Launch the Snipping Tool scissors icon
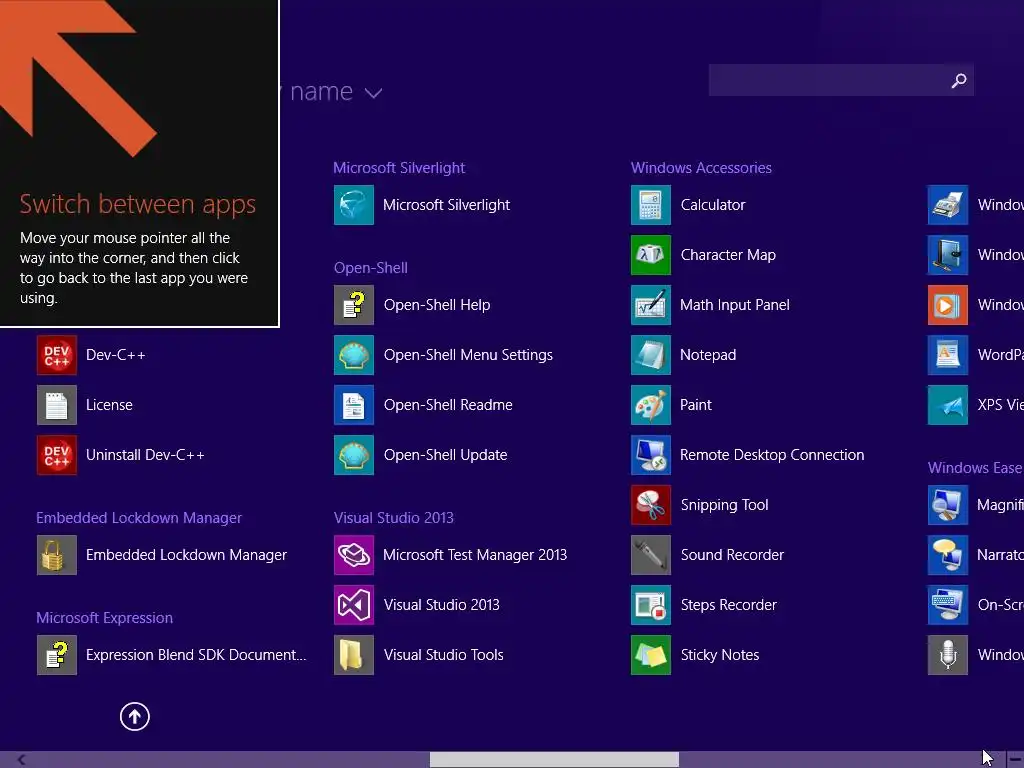This screenshot has height=768, width=1024. (x=651, y=505)
